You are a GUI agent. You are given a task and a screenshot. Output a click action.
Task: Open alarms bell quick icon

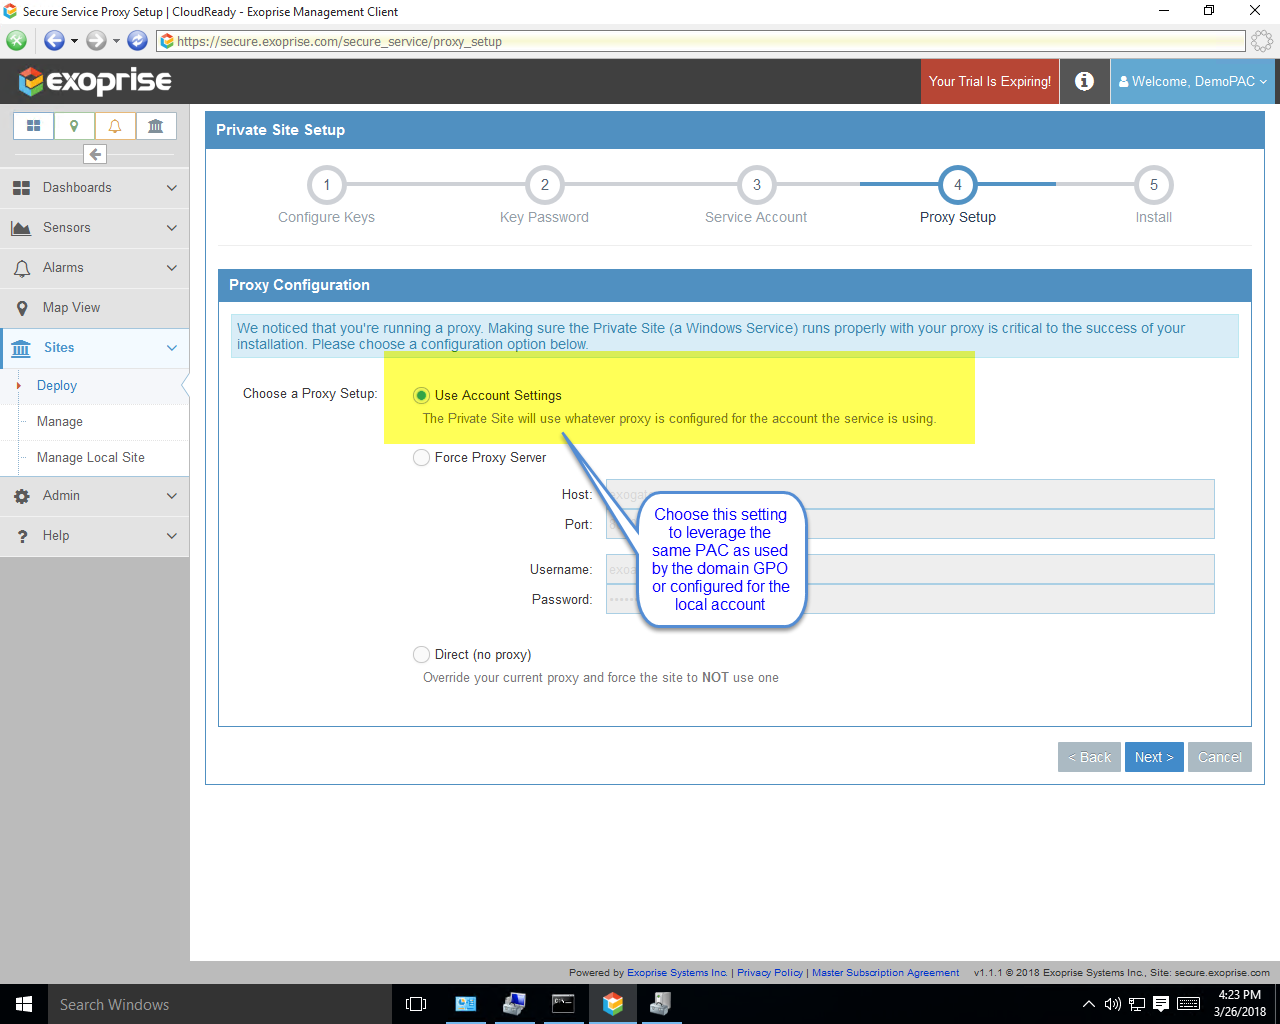[115, 126]
